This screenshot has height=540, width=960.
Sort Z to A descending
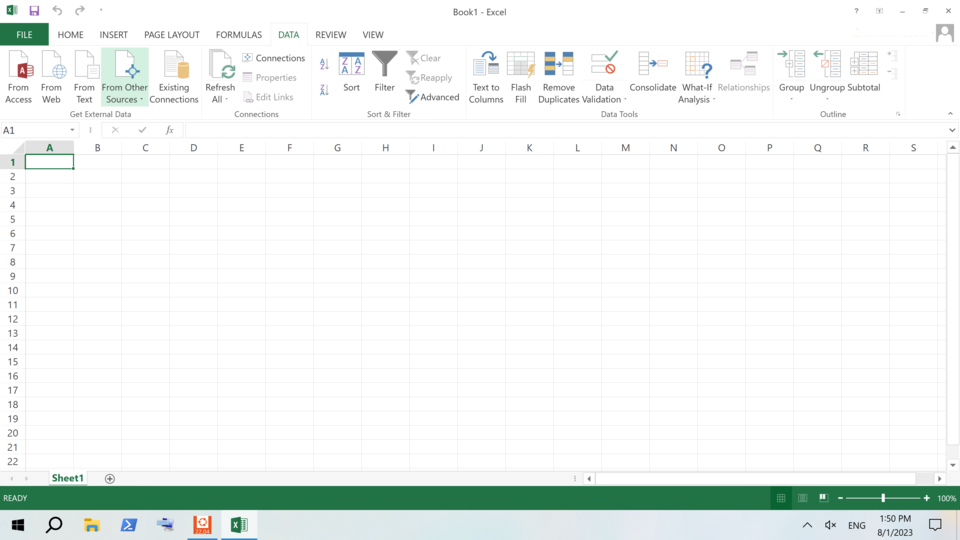point(324,90)
